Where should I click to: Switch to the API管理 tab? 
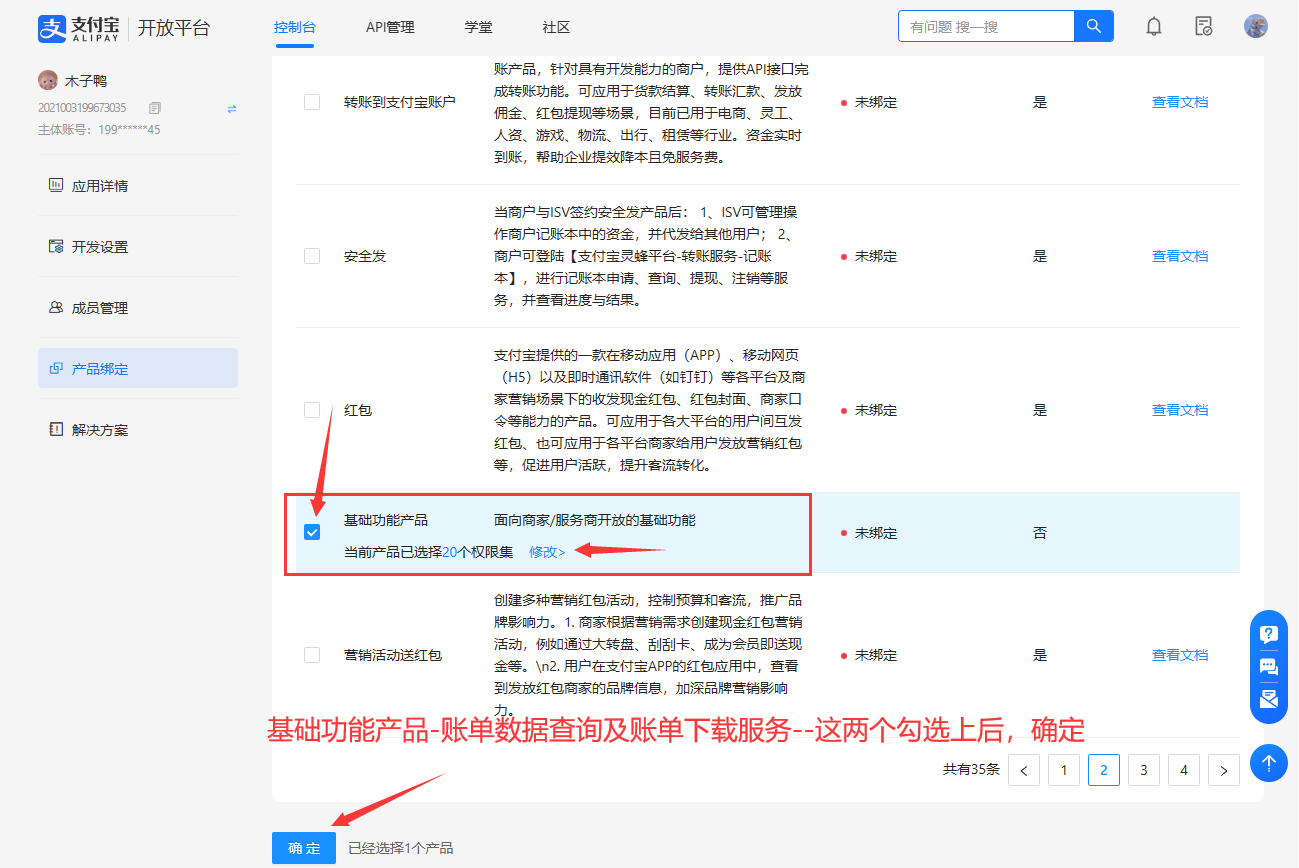click(x=390, y=27)
